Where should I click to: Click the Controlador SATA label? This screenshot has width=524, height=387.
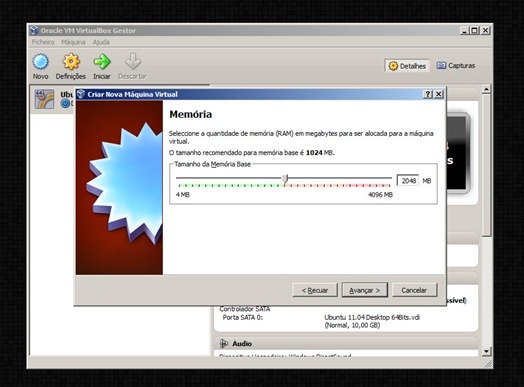point(245,309)
